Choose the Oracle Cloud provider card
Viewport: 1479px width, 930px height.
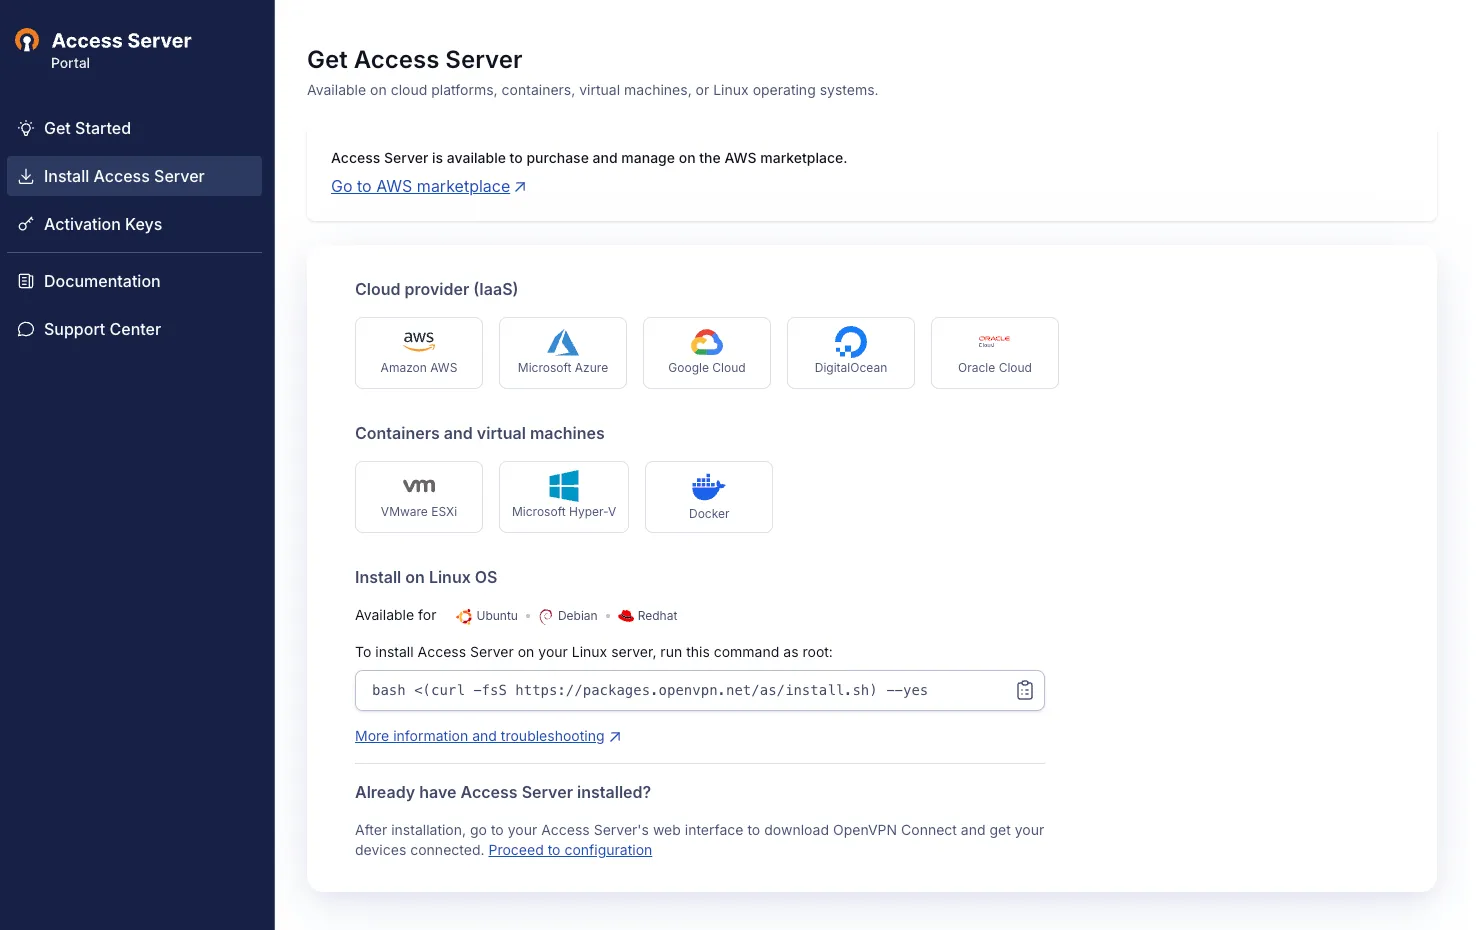[995, 353]
